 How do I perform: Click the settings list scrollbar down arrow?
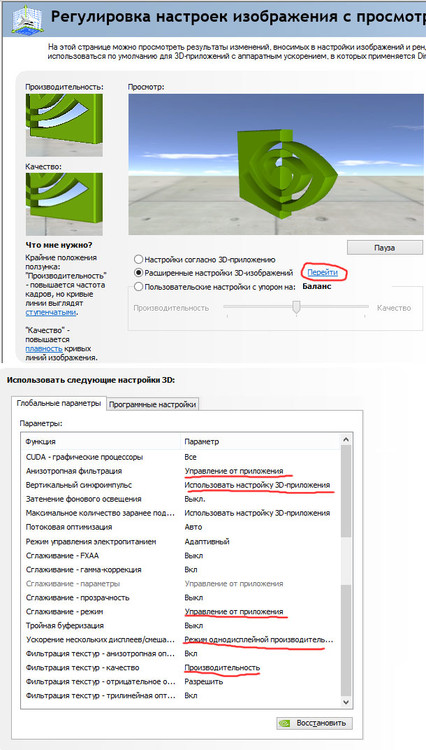[347, 702]
